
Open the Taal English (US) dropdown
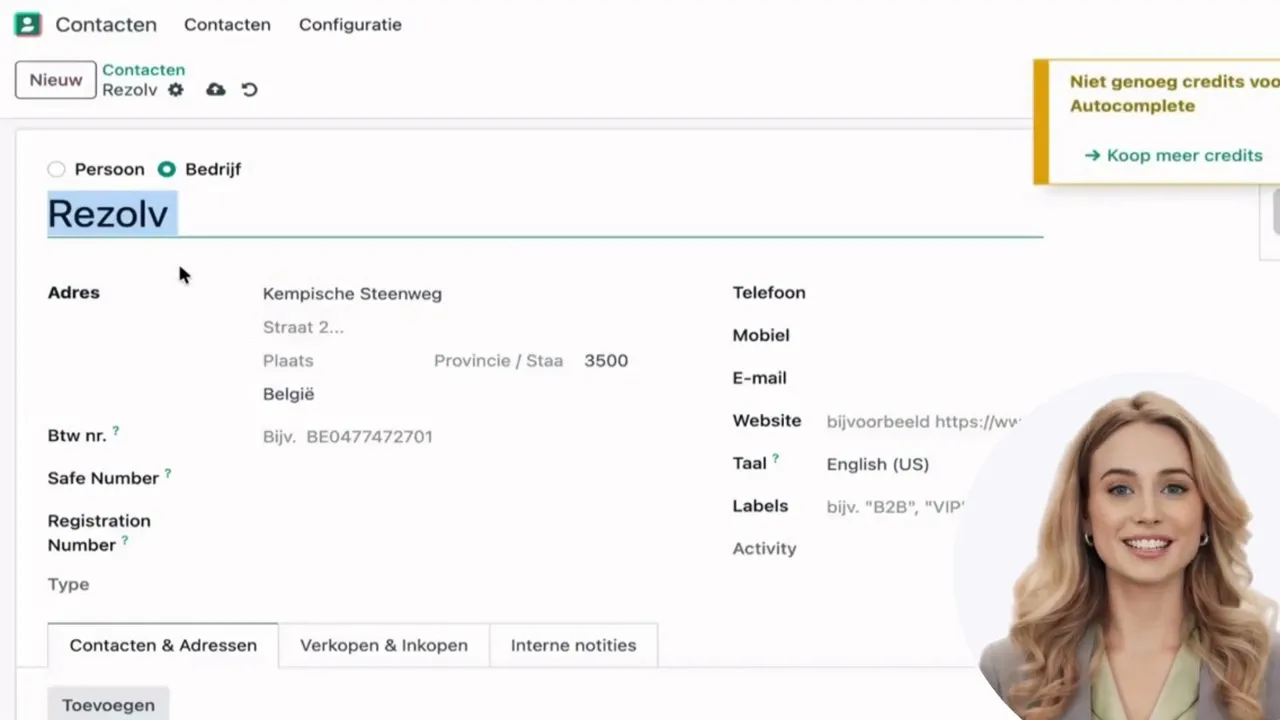click(878, 464)
